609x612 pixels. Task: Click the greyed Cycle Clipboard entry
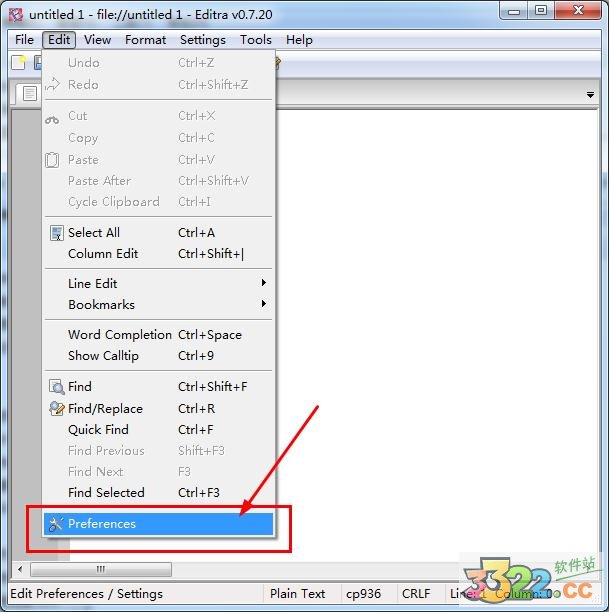[x=158, y=202]
